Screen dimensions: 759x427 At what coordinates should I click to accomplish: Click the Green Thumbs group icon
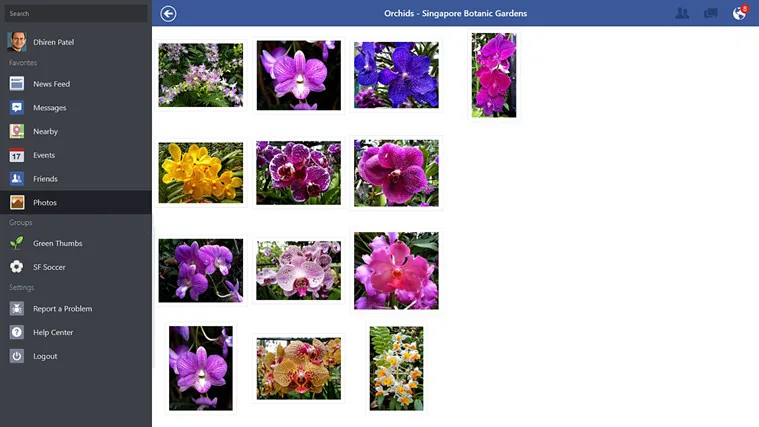(17, 243)
